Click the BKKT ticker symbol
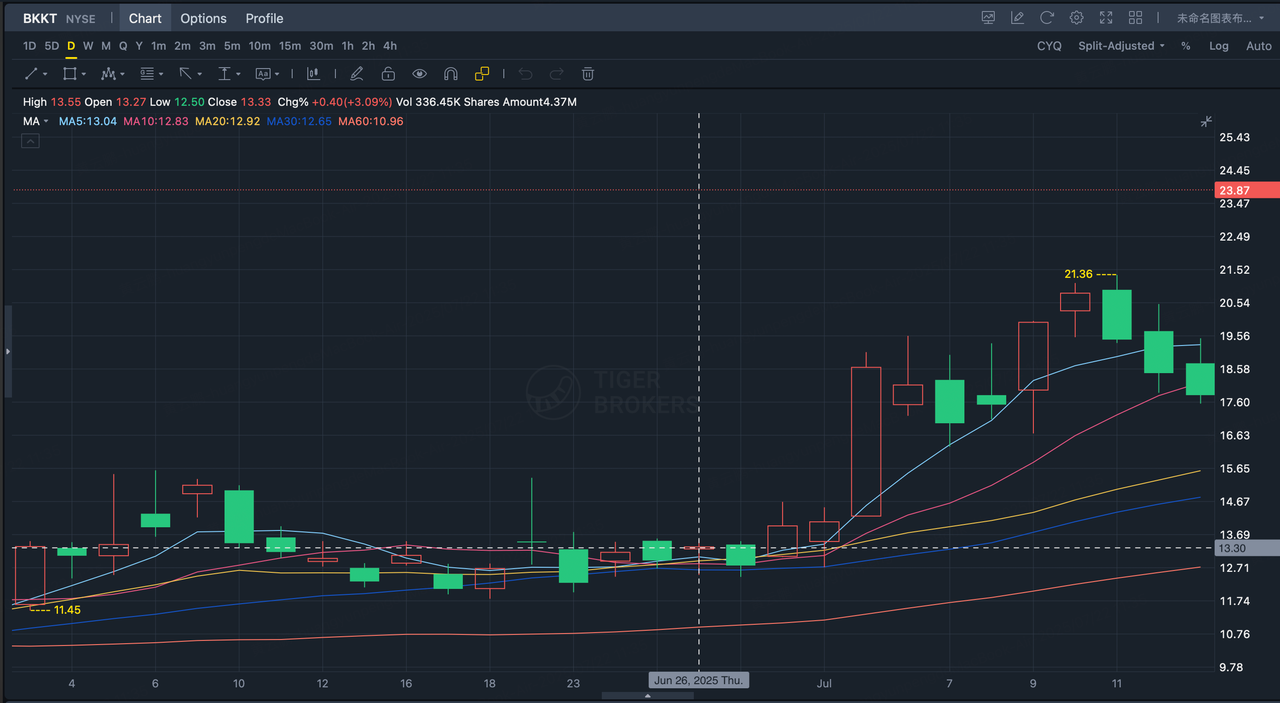The width and height of the screenshot is (1280, 703). (x=41, y=18)
